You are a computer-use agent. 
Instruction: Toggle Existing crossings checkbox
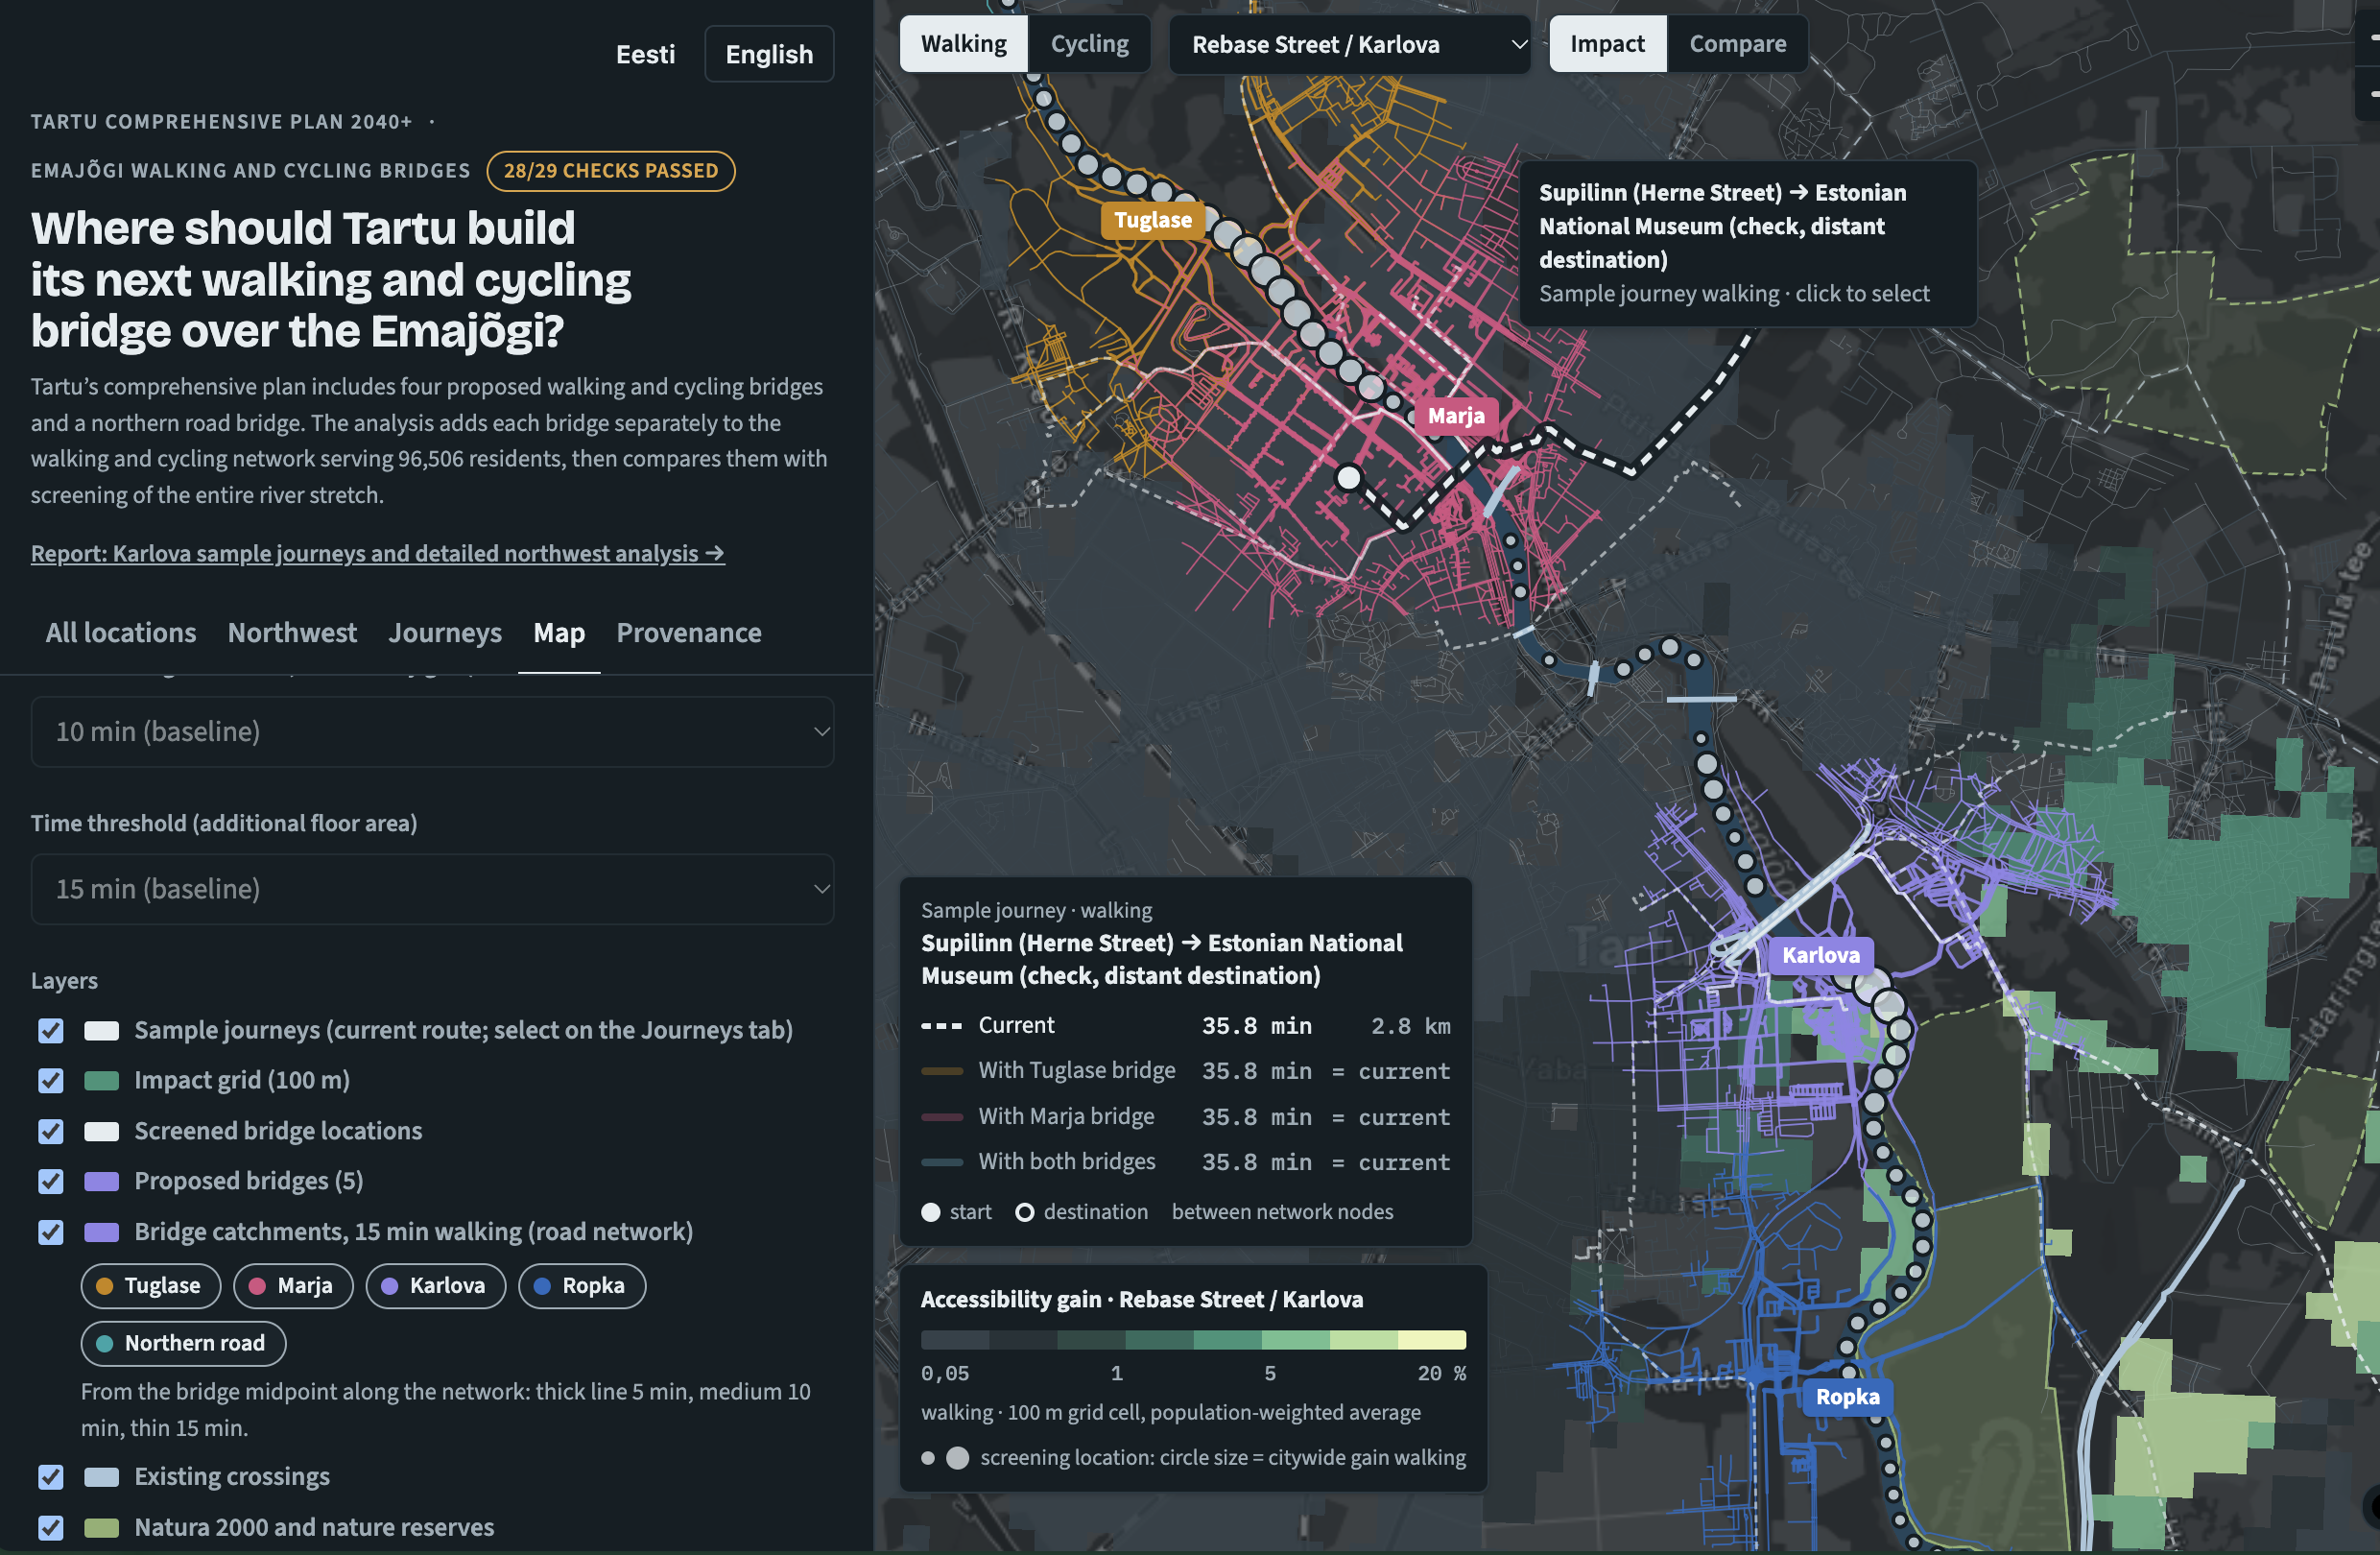coord(51,1477)
